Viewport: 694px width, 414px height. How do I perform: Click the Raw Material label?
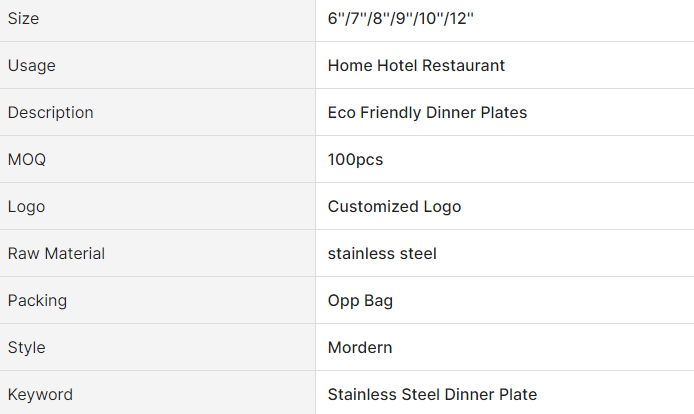[56, 254]
